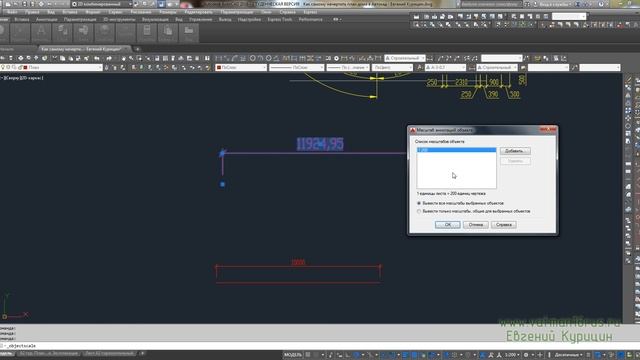Click the search keyword field in title bar
Screen dimensions: 640x360
[491, 4]
